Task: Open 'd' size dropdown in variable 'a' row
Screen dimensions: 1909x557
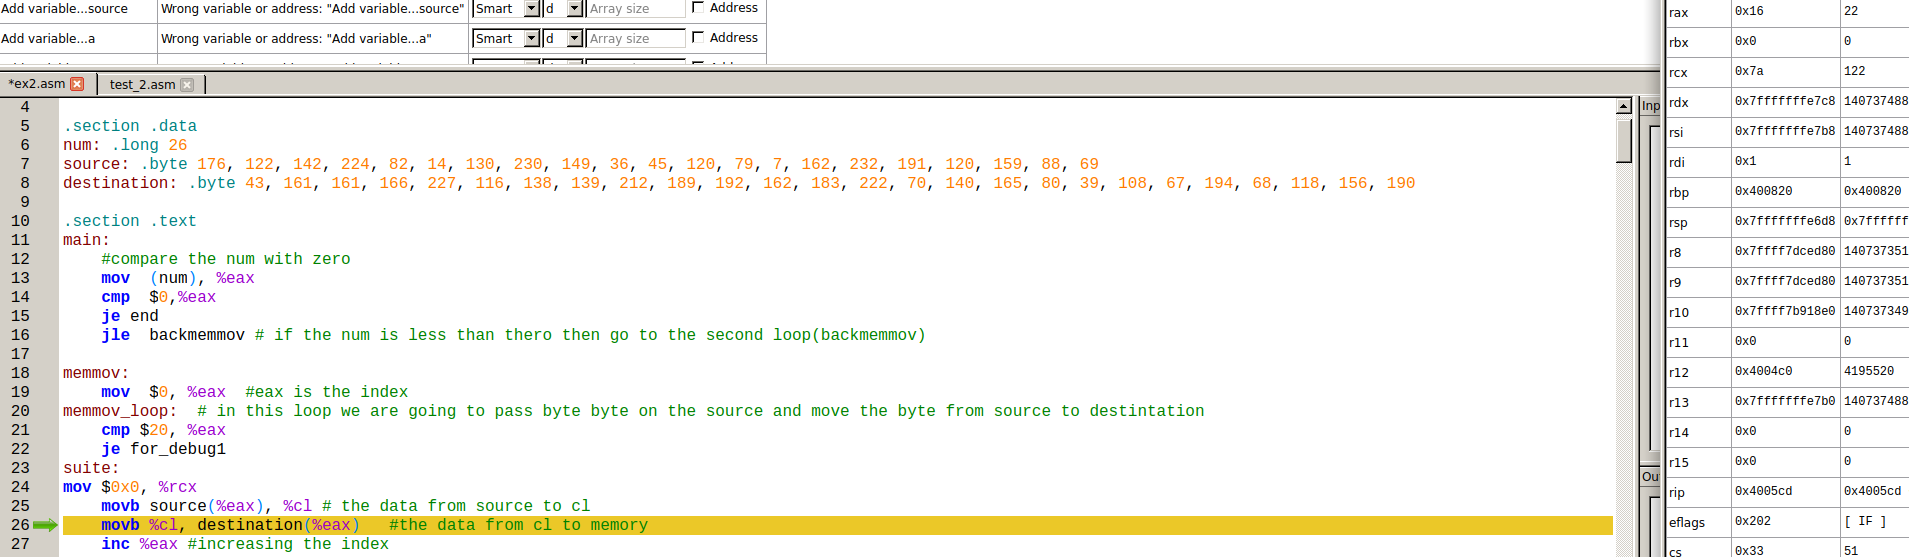Action: click(575, 38)
